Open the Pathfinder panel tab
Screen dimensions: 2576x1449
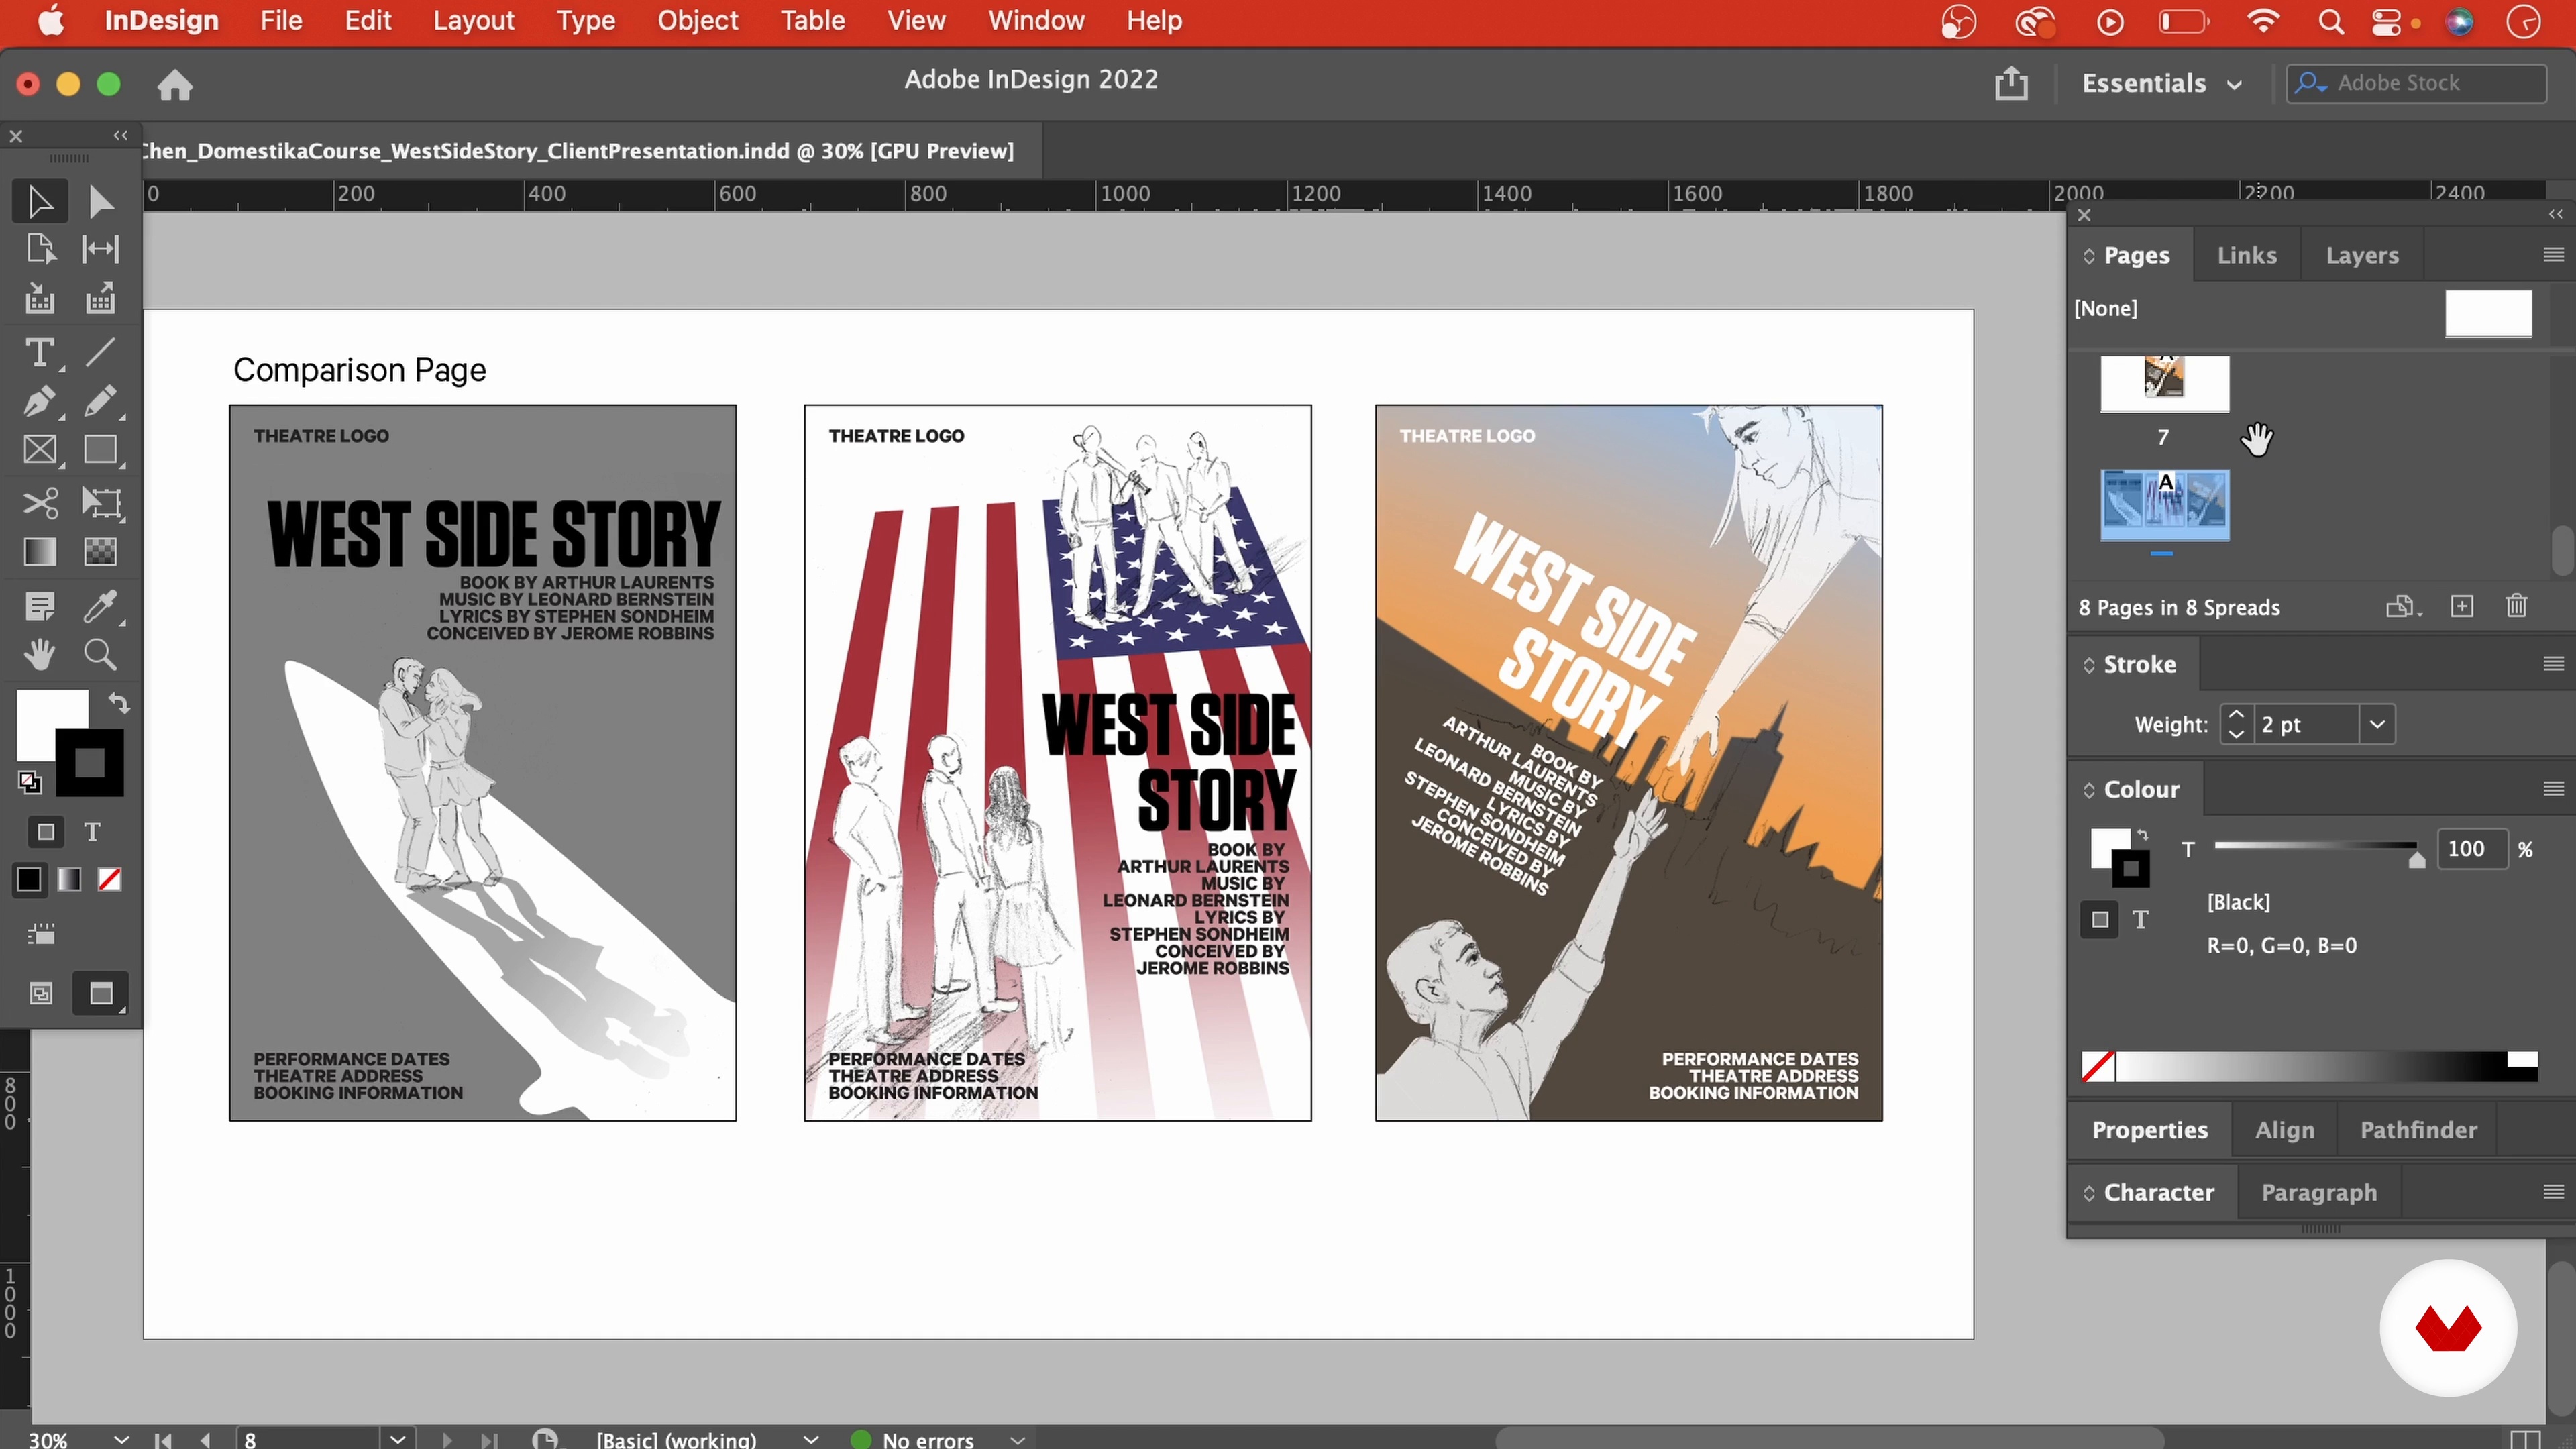(2418, 1130)
